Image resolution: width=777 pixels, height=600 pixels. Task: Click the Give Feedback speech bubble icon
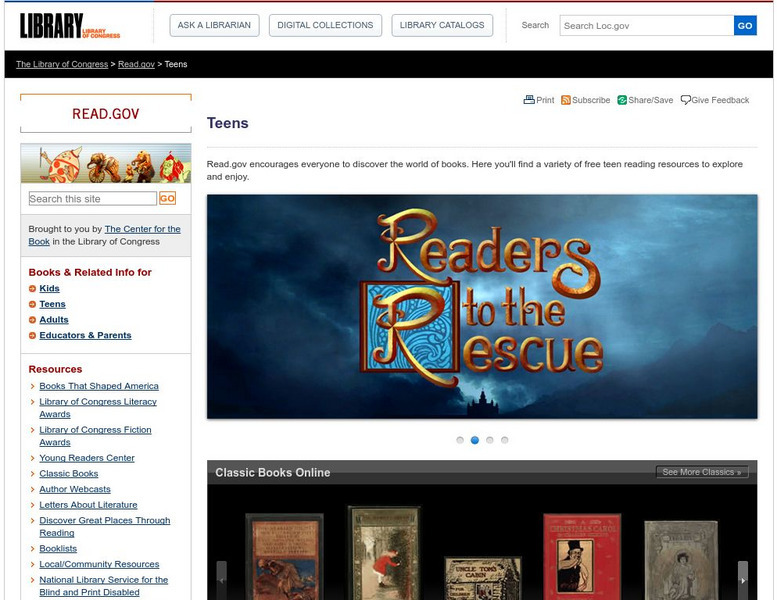685,100
